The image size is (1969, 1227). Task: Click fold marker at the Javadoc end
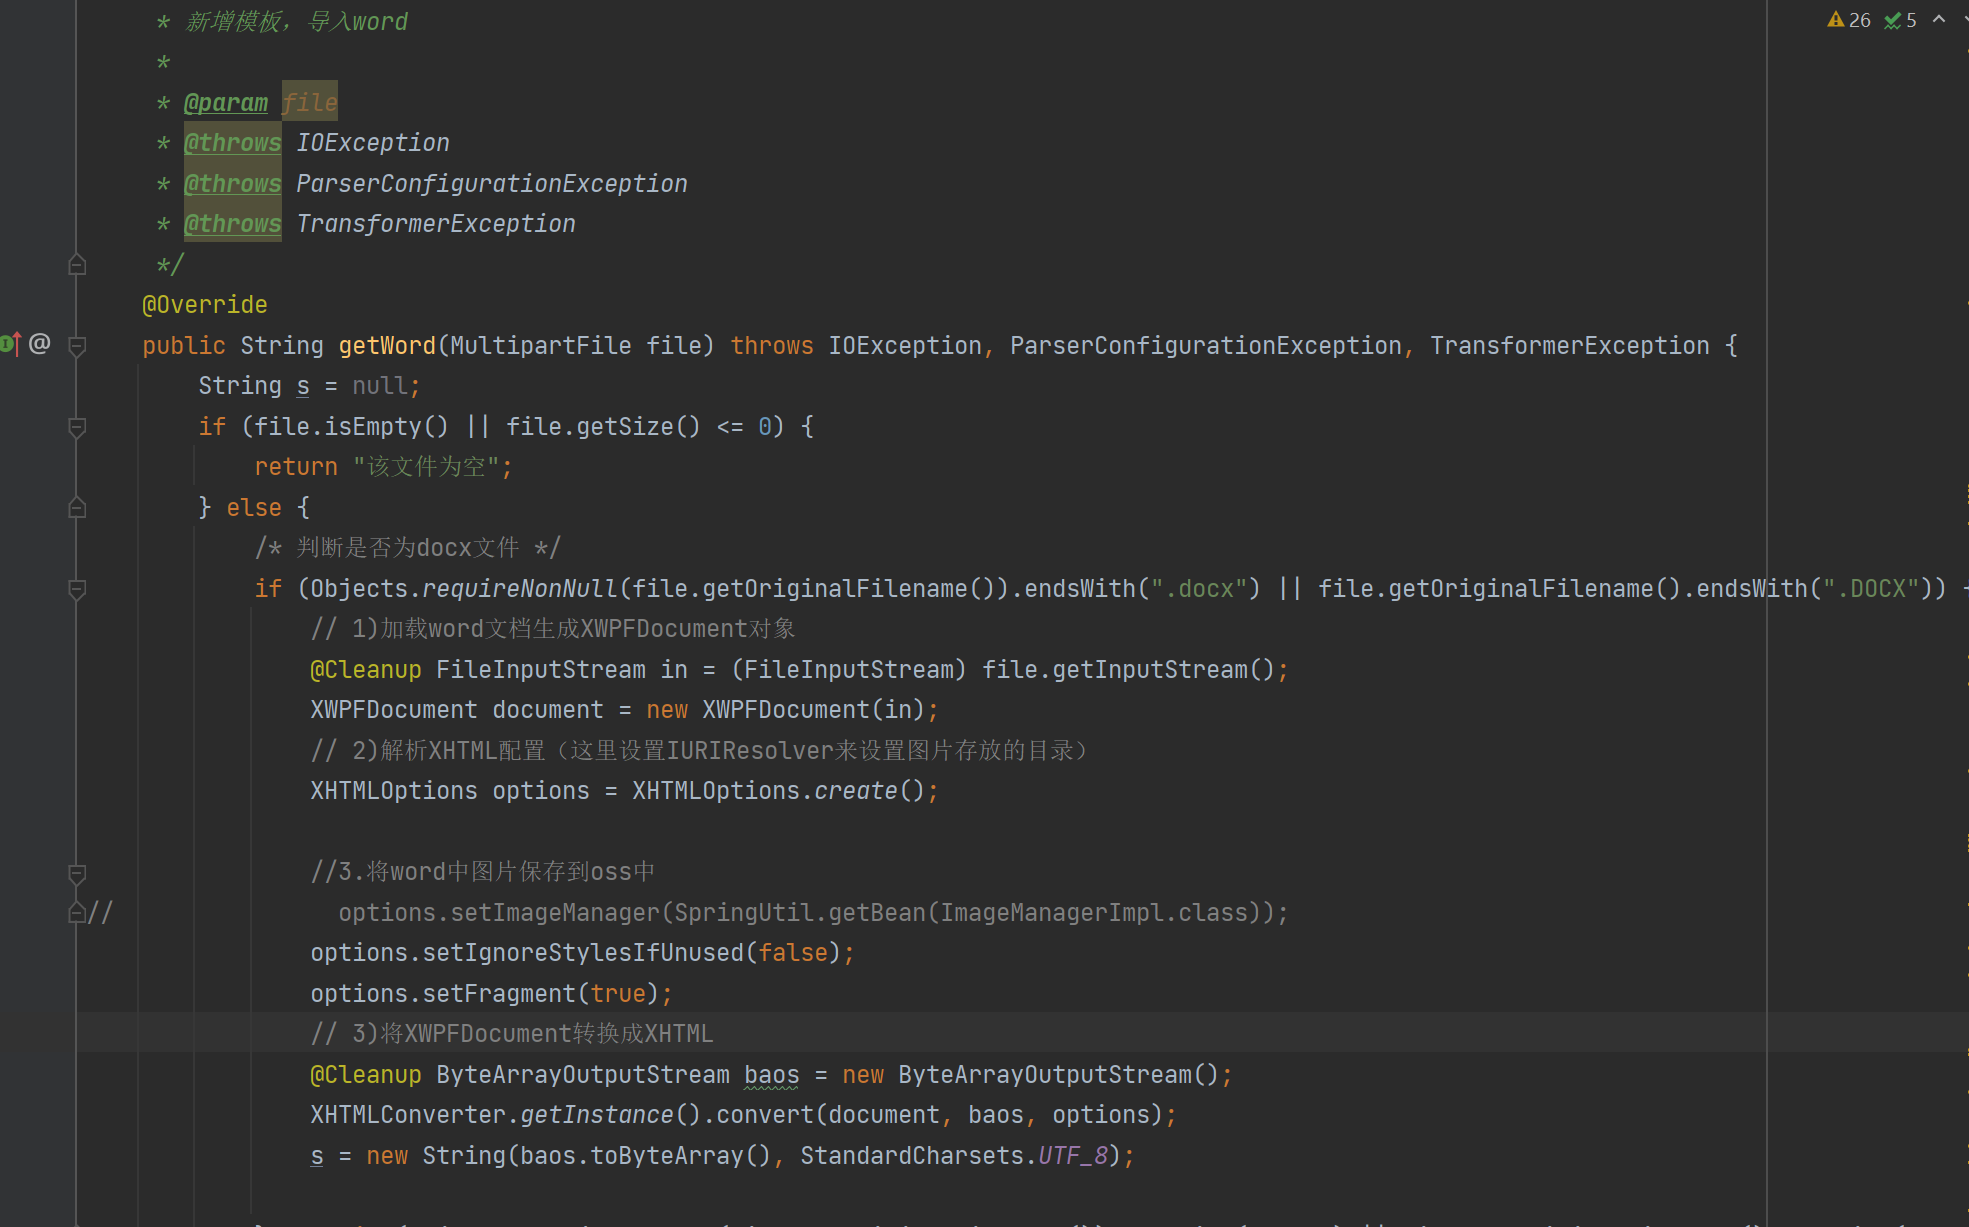tap(77, 265)
